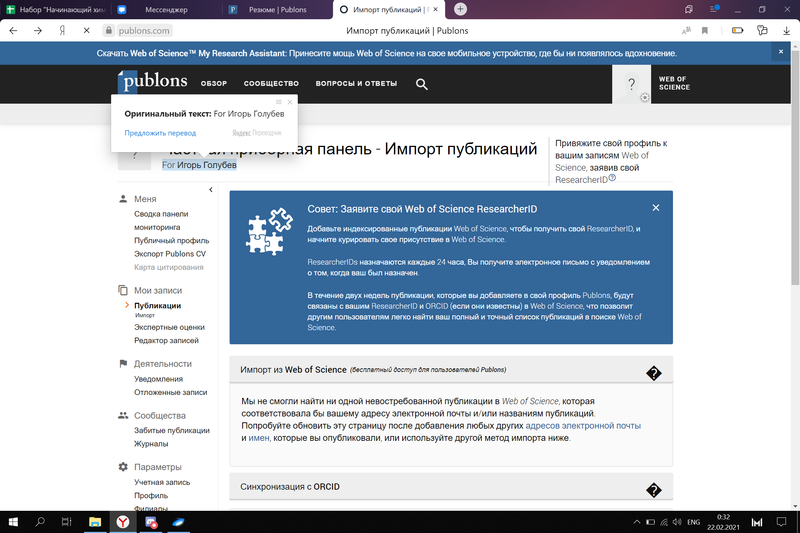The width and height of the screenshot is (800, 533).
Task: Open Забытые публикации sidebar link
Action: coord(172,430)
